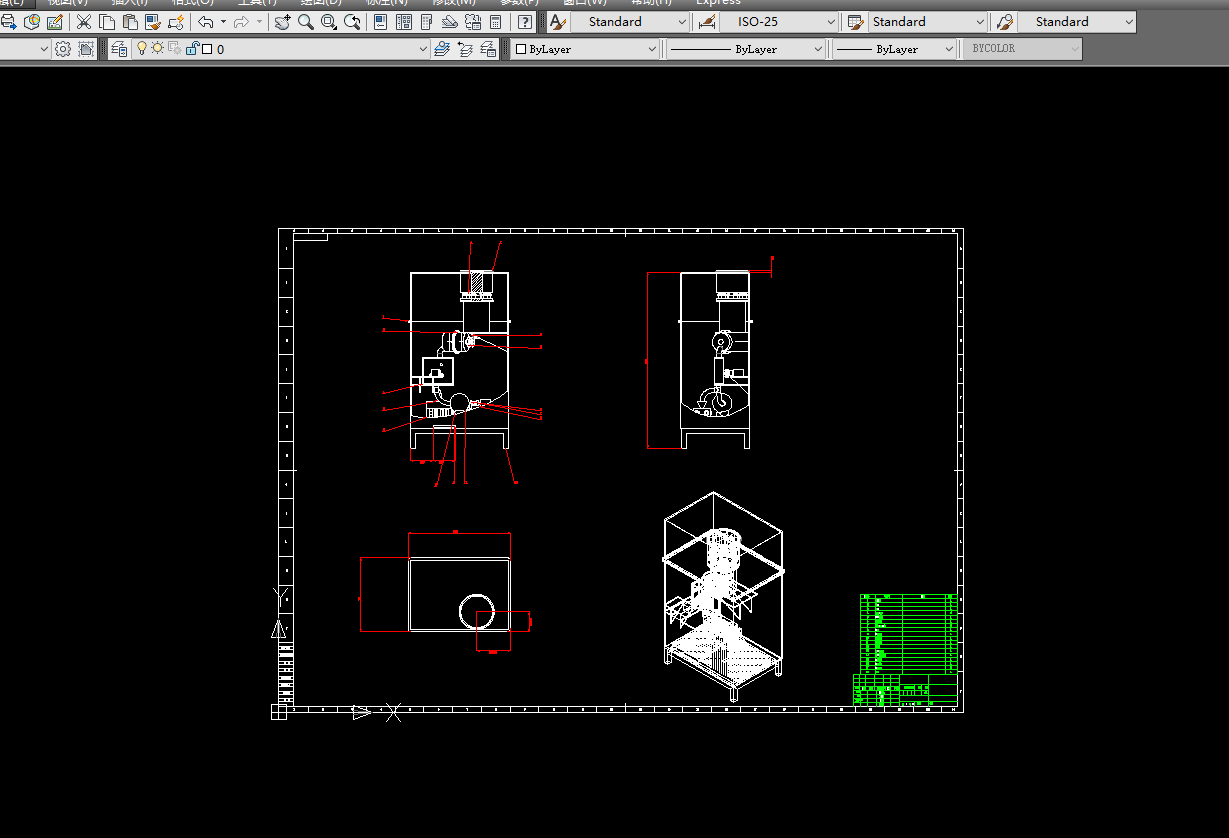The height and width of the screenshot is (838, 1229).
Task: Click the Zoom Previous icon
Action: tap(352, 22)
